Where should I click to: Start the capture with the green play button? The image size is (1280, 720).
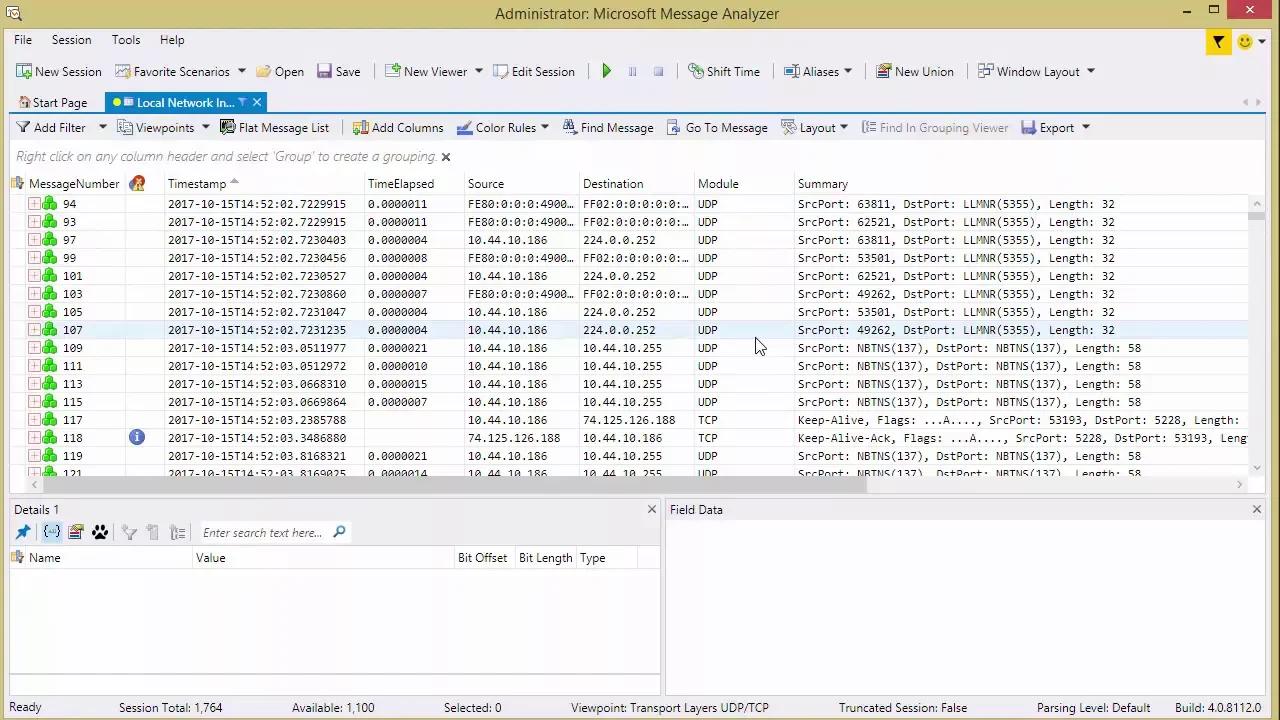(x=607, y=71)
